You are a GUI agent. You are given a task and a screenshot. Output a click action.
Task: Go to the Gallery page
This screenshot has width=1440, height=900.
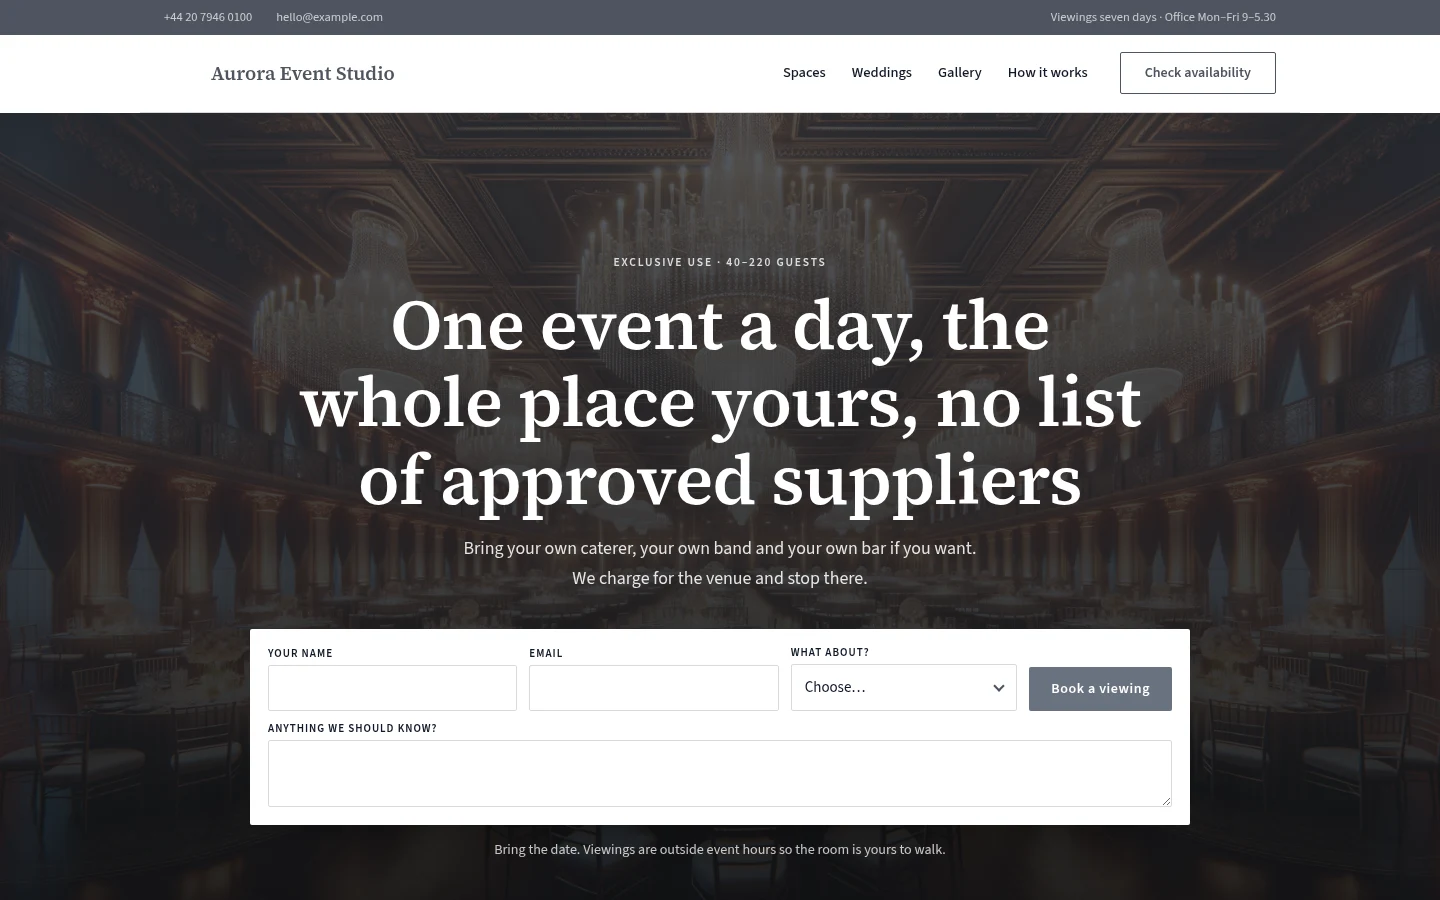(959, 73)
